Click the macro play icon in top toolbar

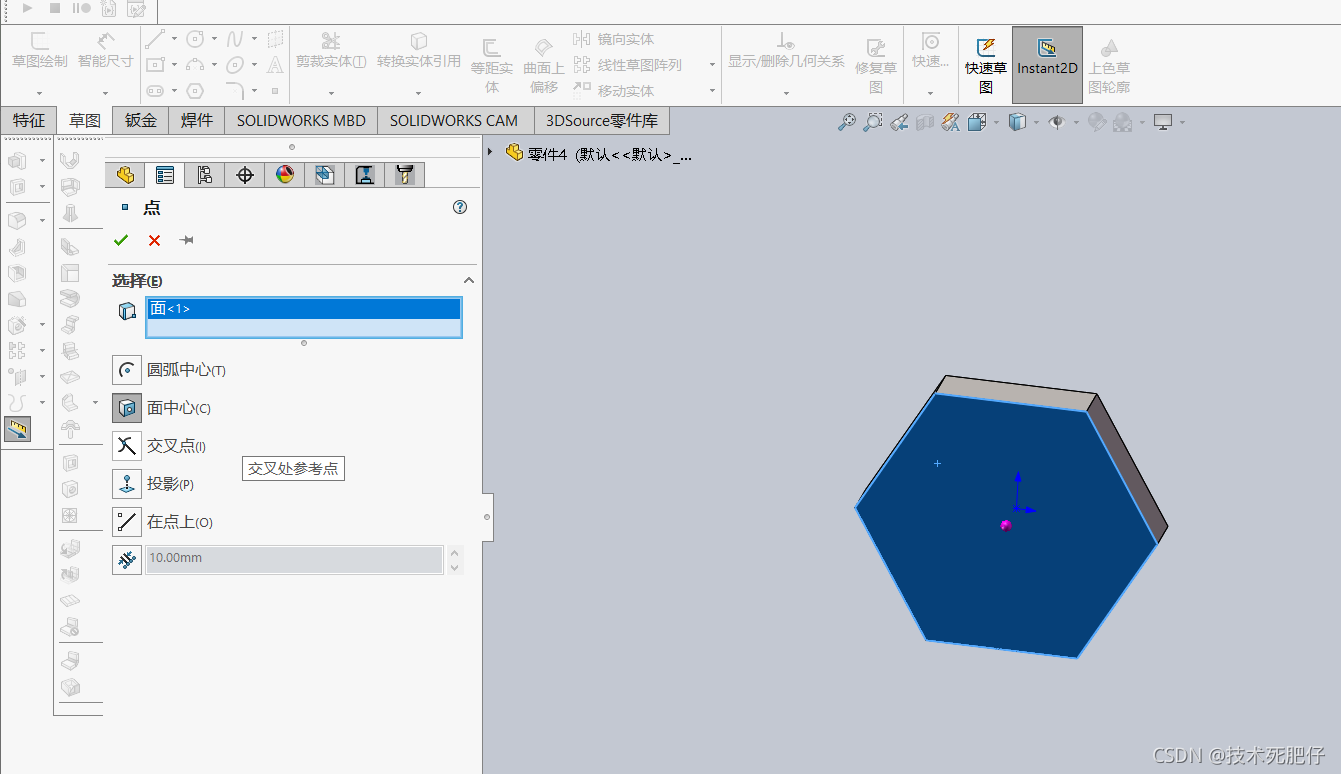(x=27, y=8)
